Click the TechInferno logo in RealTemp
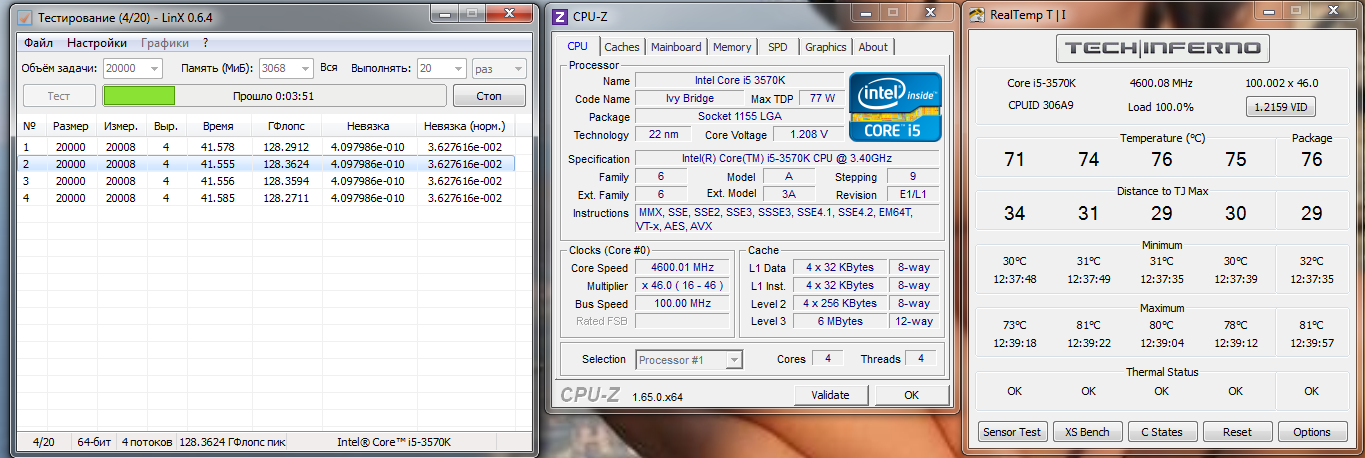The image size is (1365, 458). [1163, 48]
